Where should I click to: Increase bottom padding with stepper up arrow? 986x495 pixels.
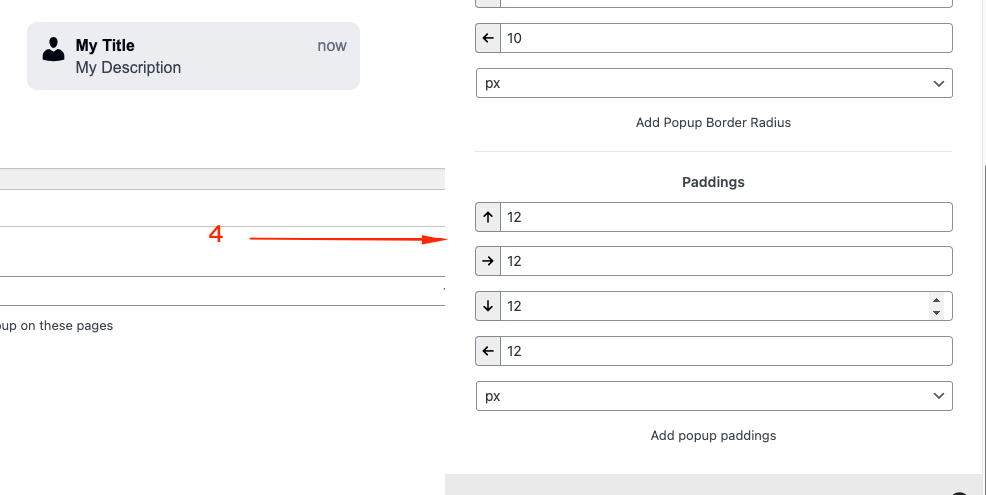(936, 300)
